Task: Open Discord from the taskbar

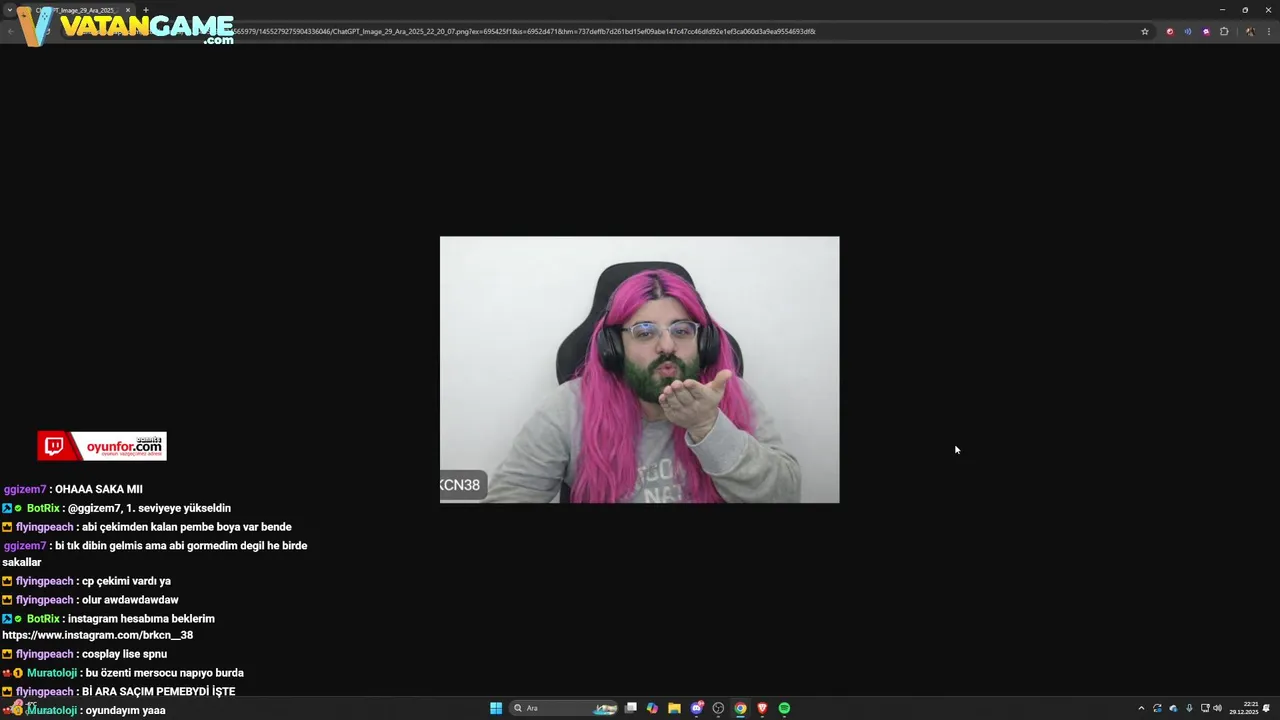Action: [697, 708]
